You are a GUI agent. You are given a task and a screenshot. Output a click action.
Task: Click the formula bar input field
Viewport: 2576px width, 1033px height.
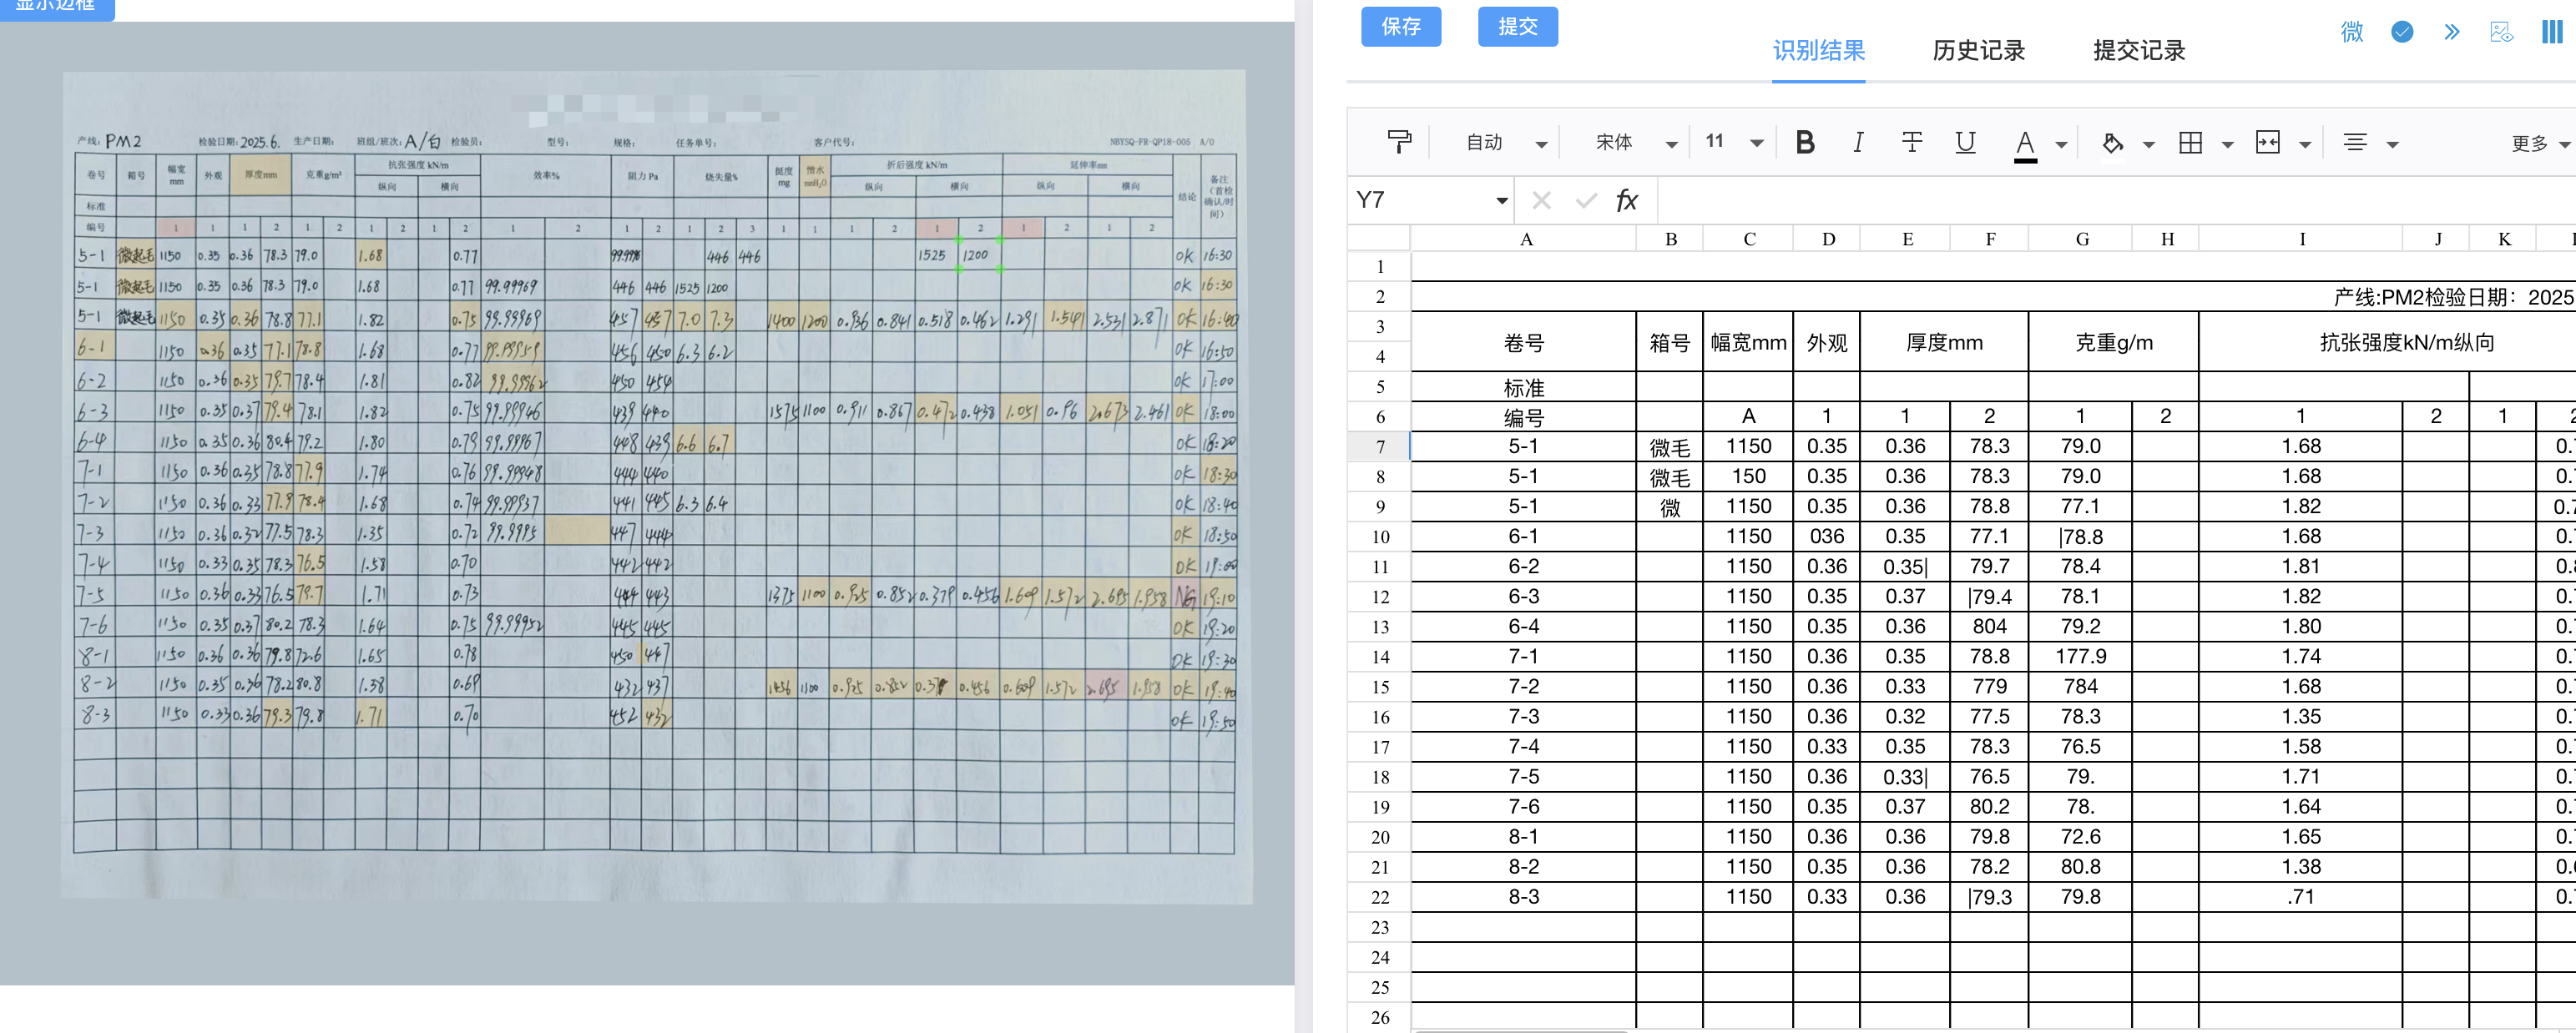click(x=2116, y=200)
